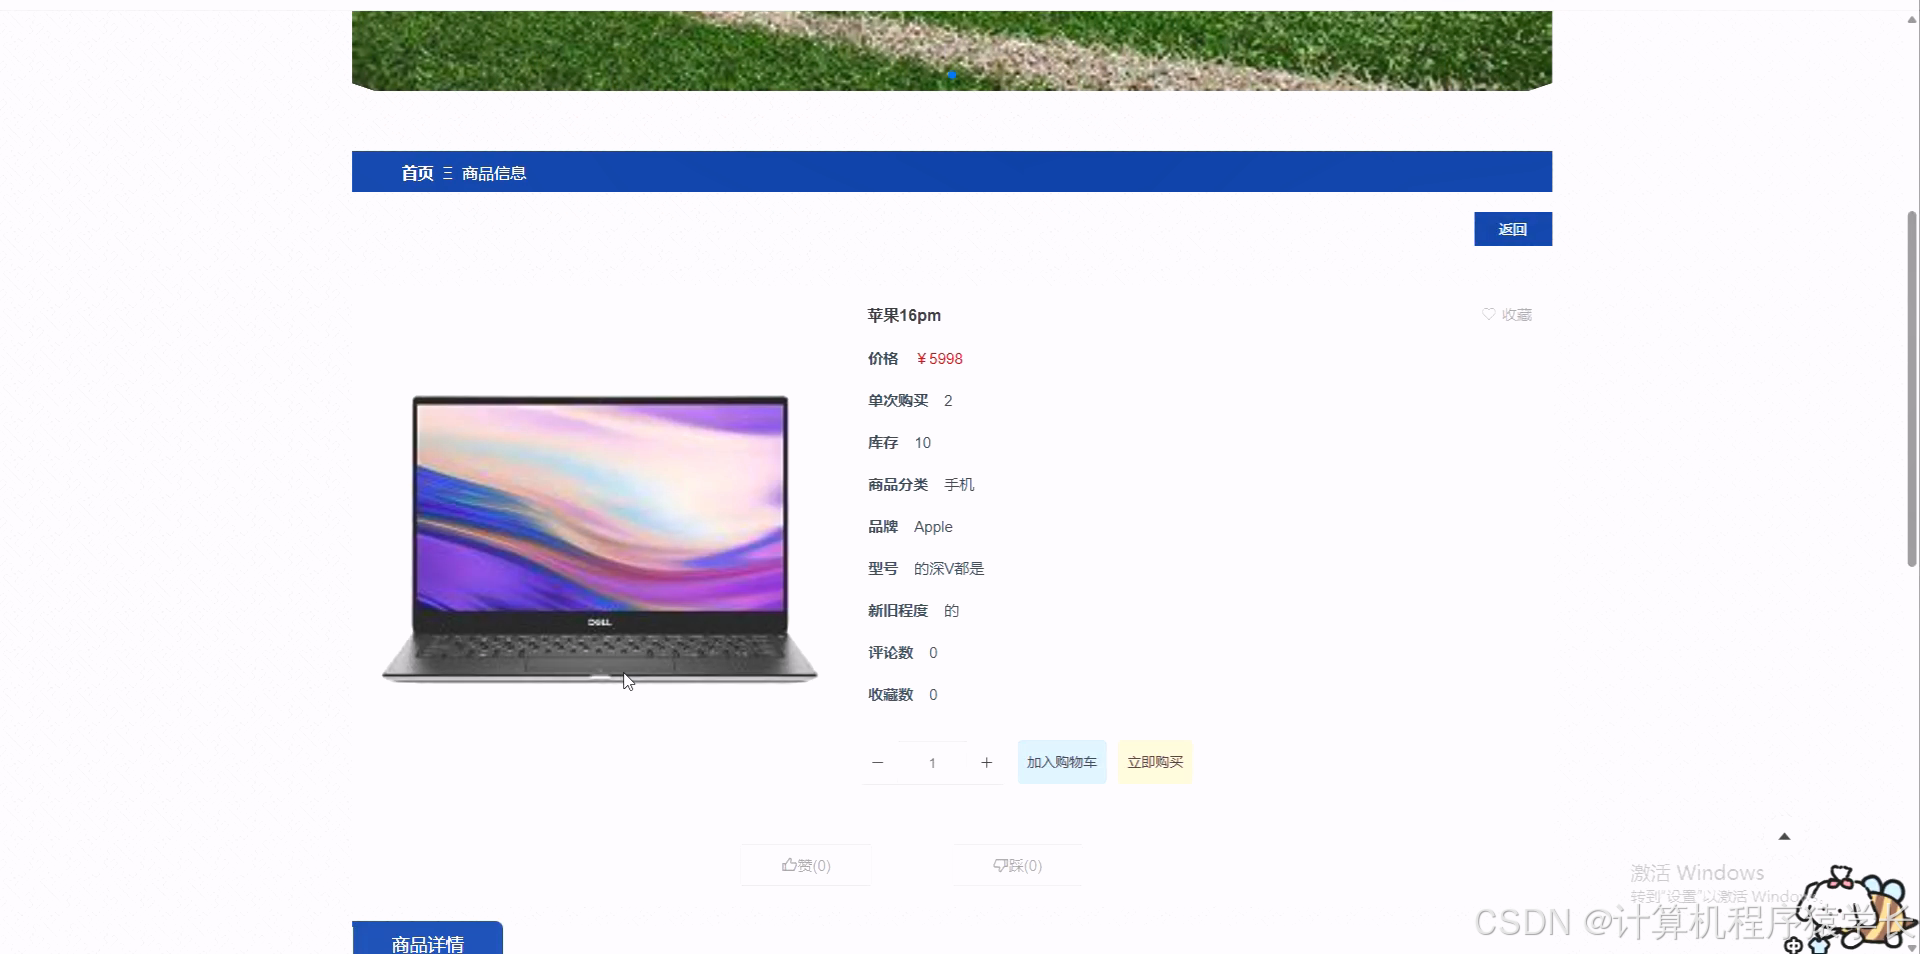1920x954 pixels.
Task: Toggle like on the 赞(0) control
Action: pos(804,865)
